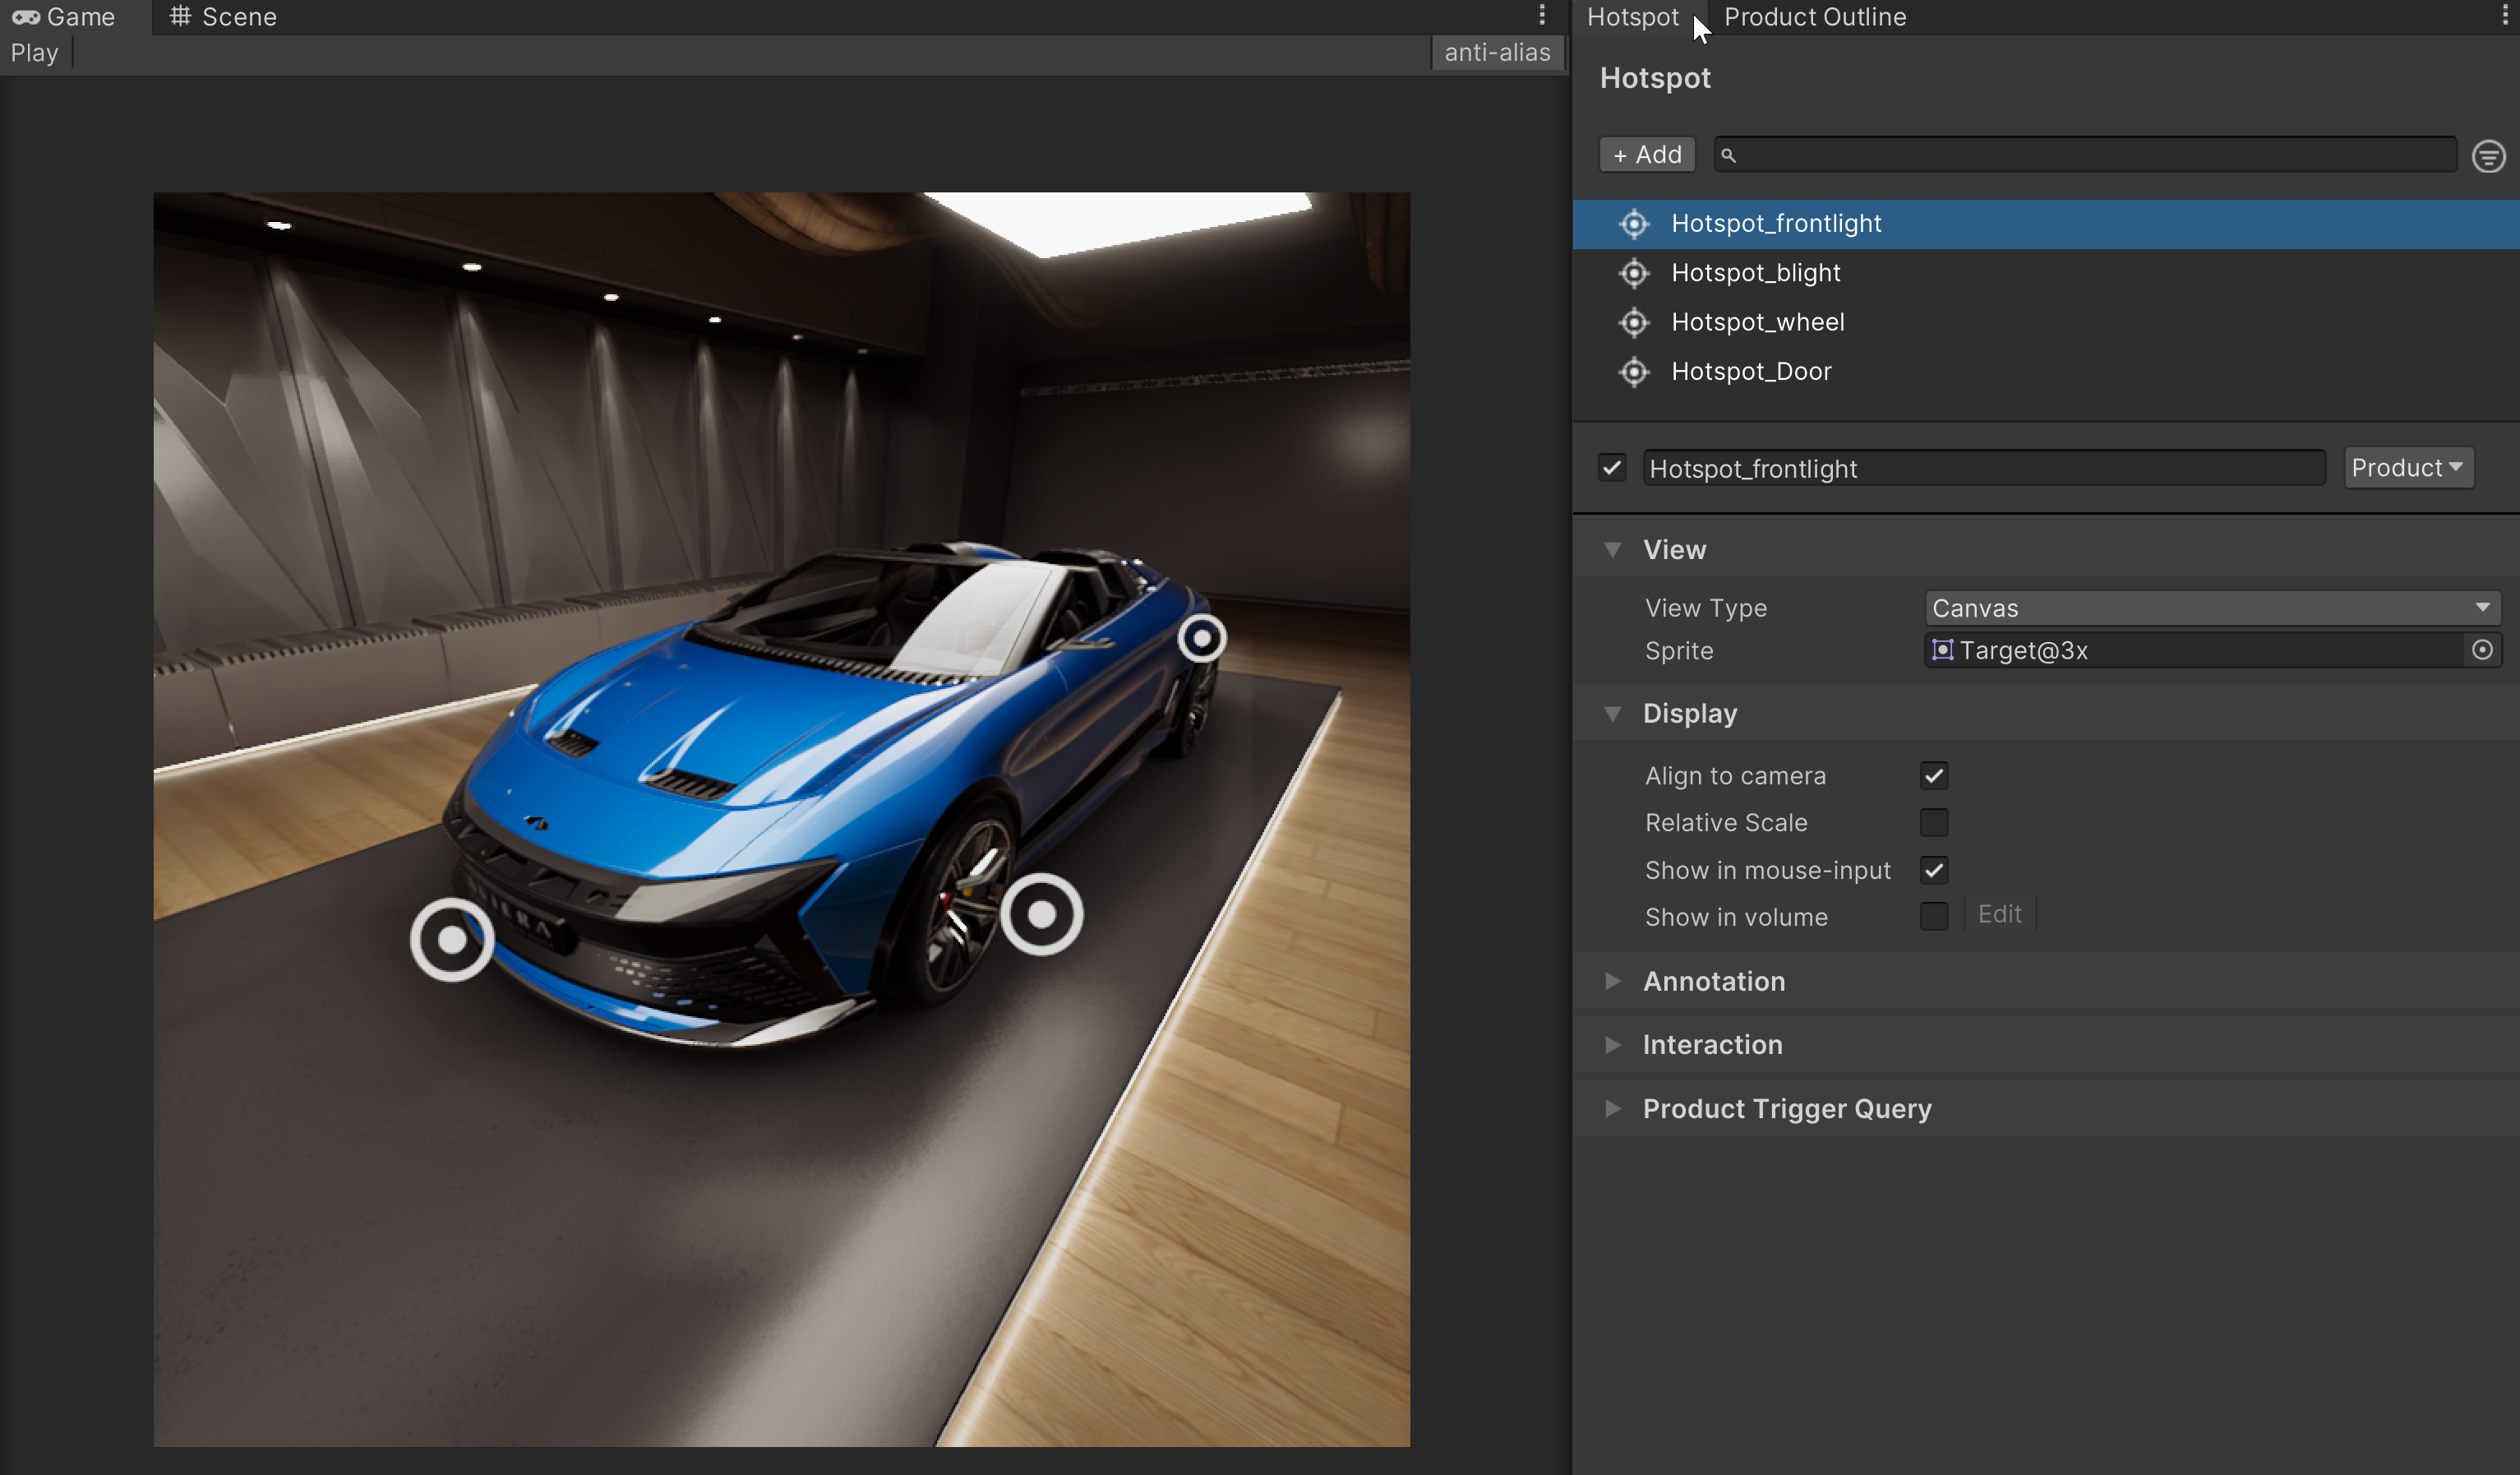Image resolution: width=2520 pixels, height=1475 pixels.
Task: Switch to the Product Outline tab
Action: coord(1815,16)
